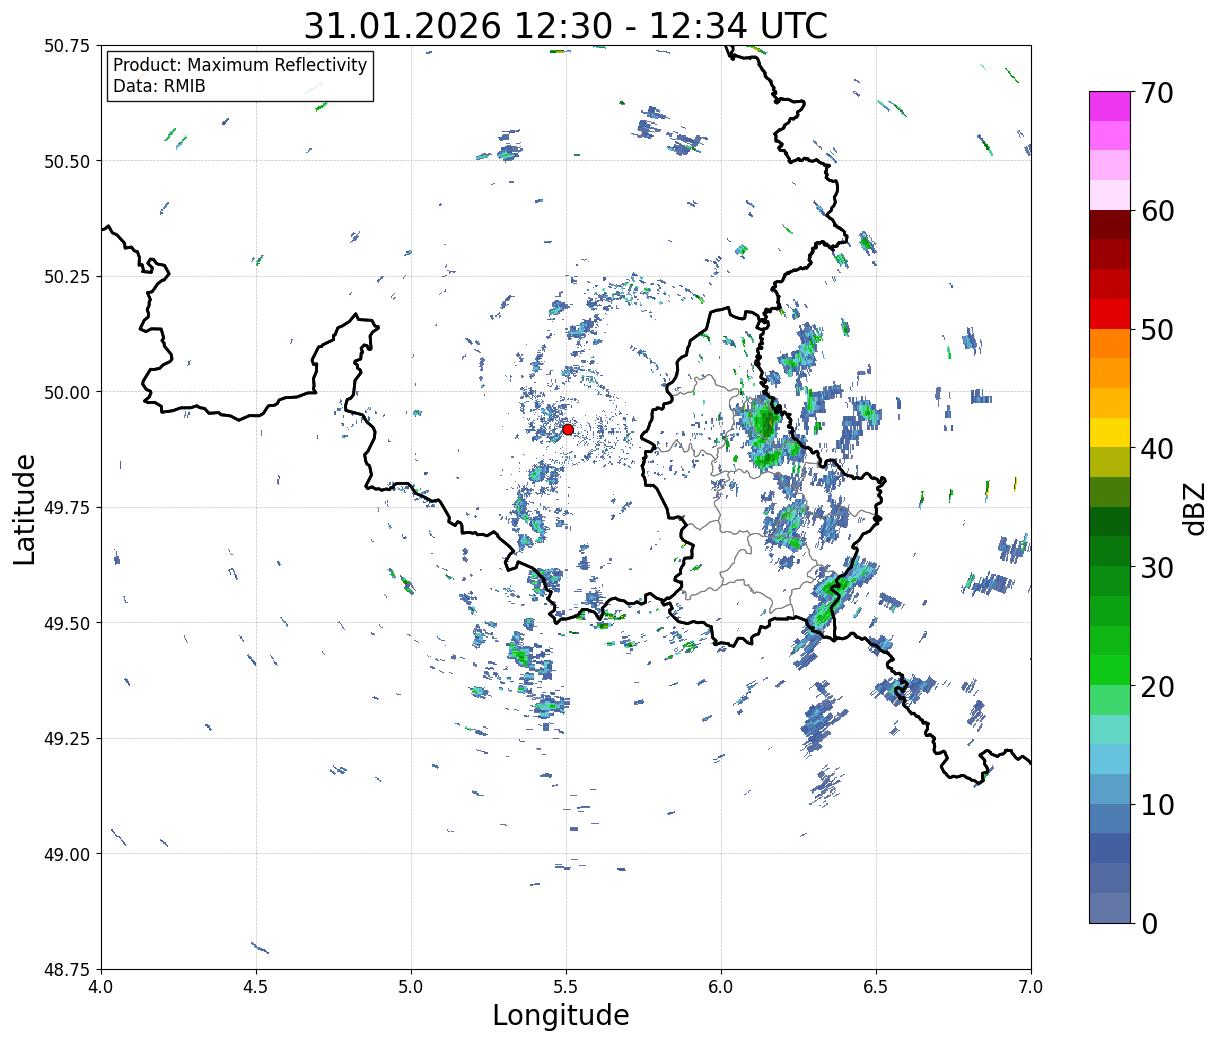Click the colorbar tick label 60

coord(1156,211)
